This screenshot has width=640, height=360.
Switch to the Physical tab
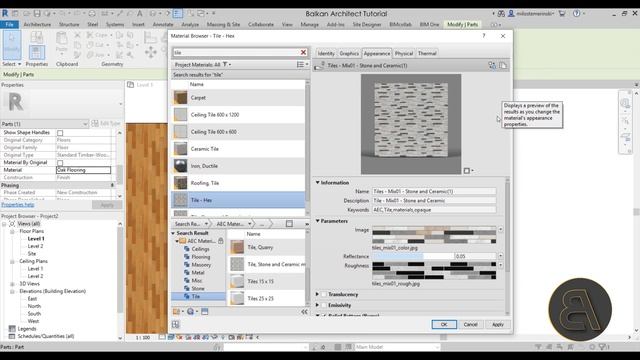click(404, 53)
